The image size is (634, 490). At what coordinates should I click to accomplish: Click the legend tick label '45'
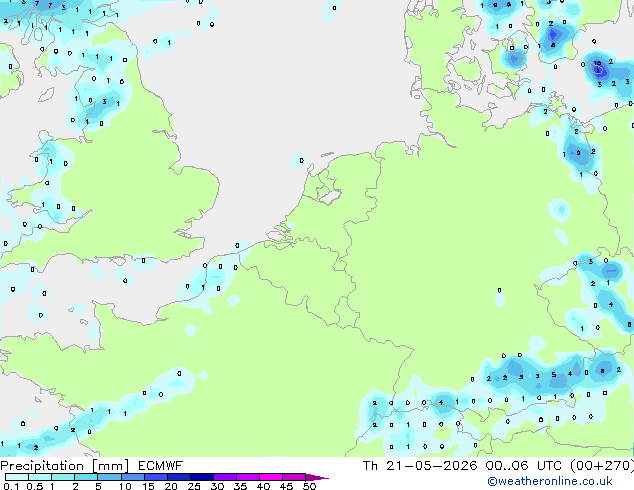(287, 486)
